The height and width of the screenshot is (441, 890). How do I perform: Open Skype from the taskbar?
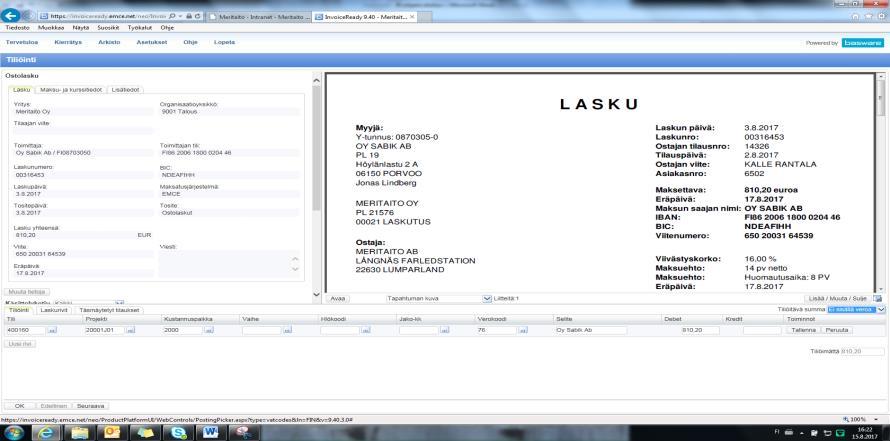(178, 433)
